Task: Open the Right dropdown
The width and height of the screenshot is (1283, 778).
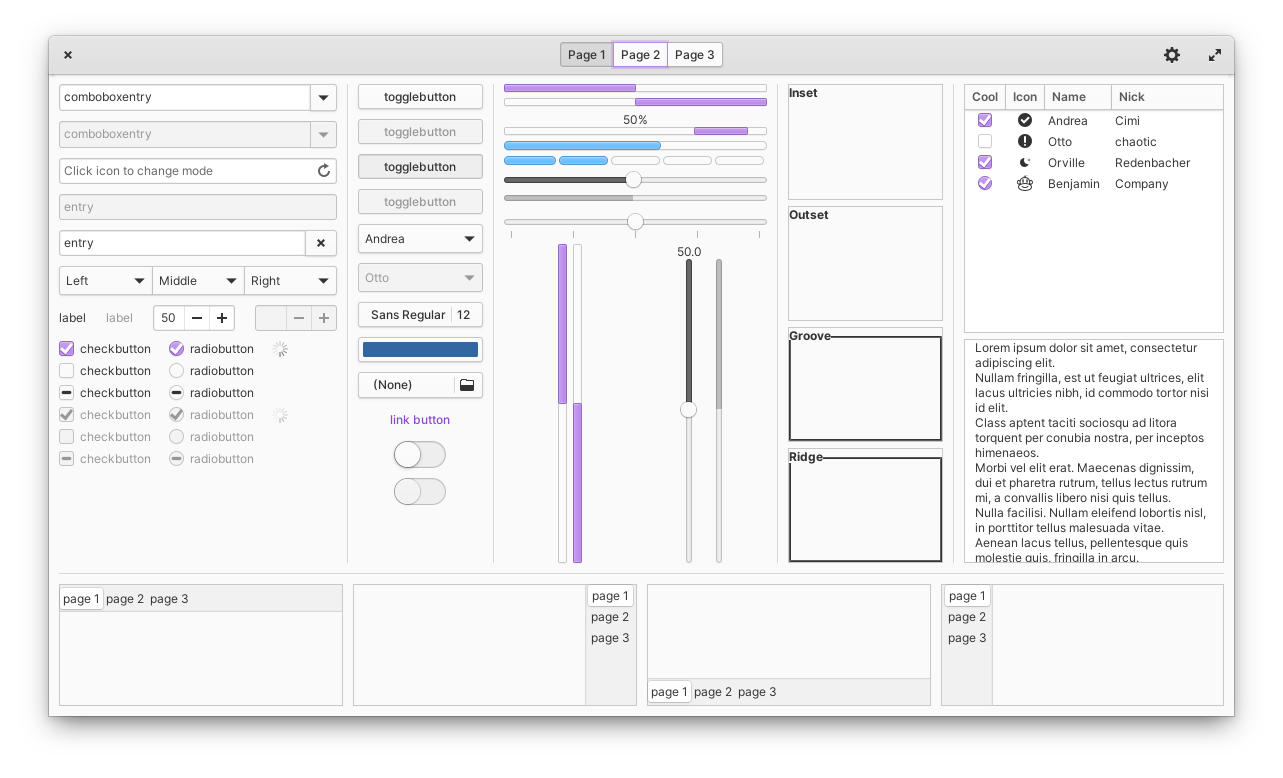Action: point(291,281)
